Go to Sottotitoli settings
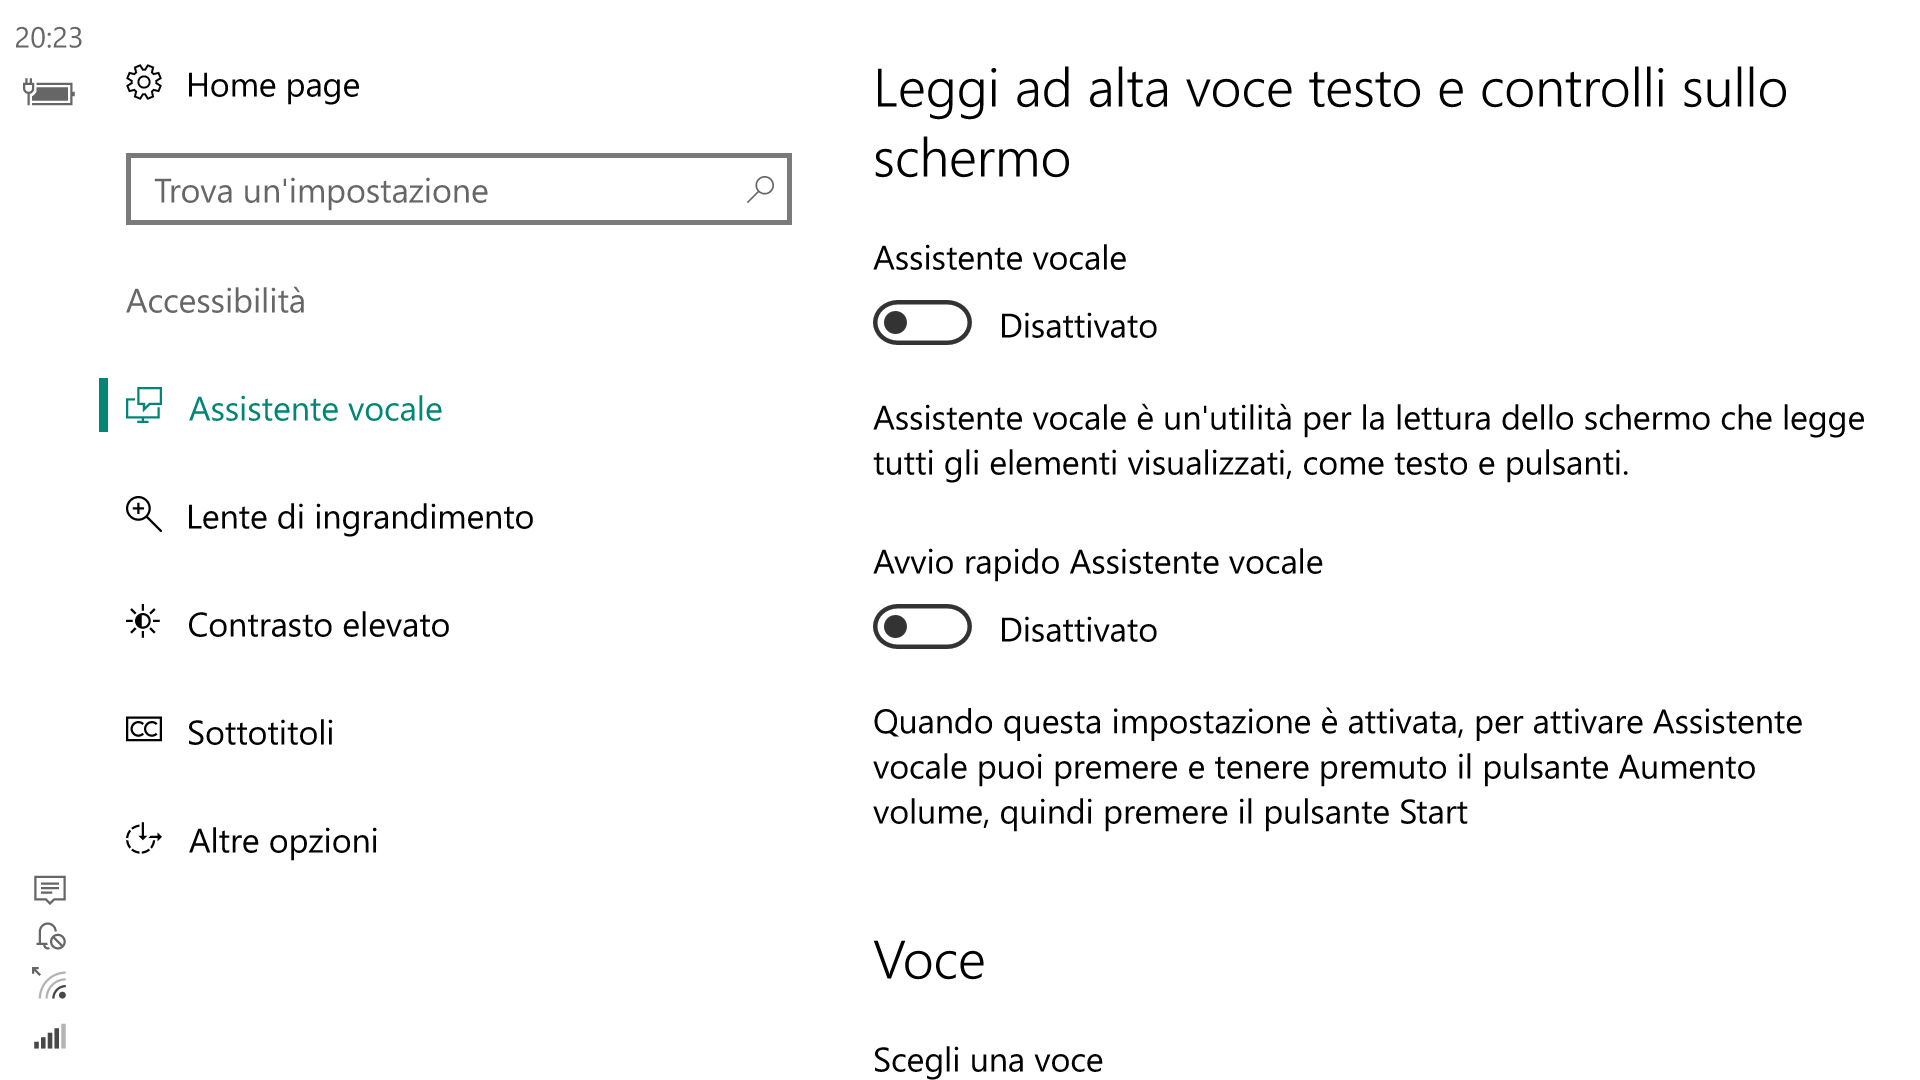Screen dimensions: 1920x1080 260,733
